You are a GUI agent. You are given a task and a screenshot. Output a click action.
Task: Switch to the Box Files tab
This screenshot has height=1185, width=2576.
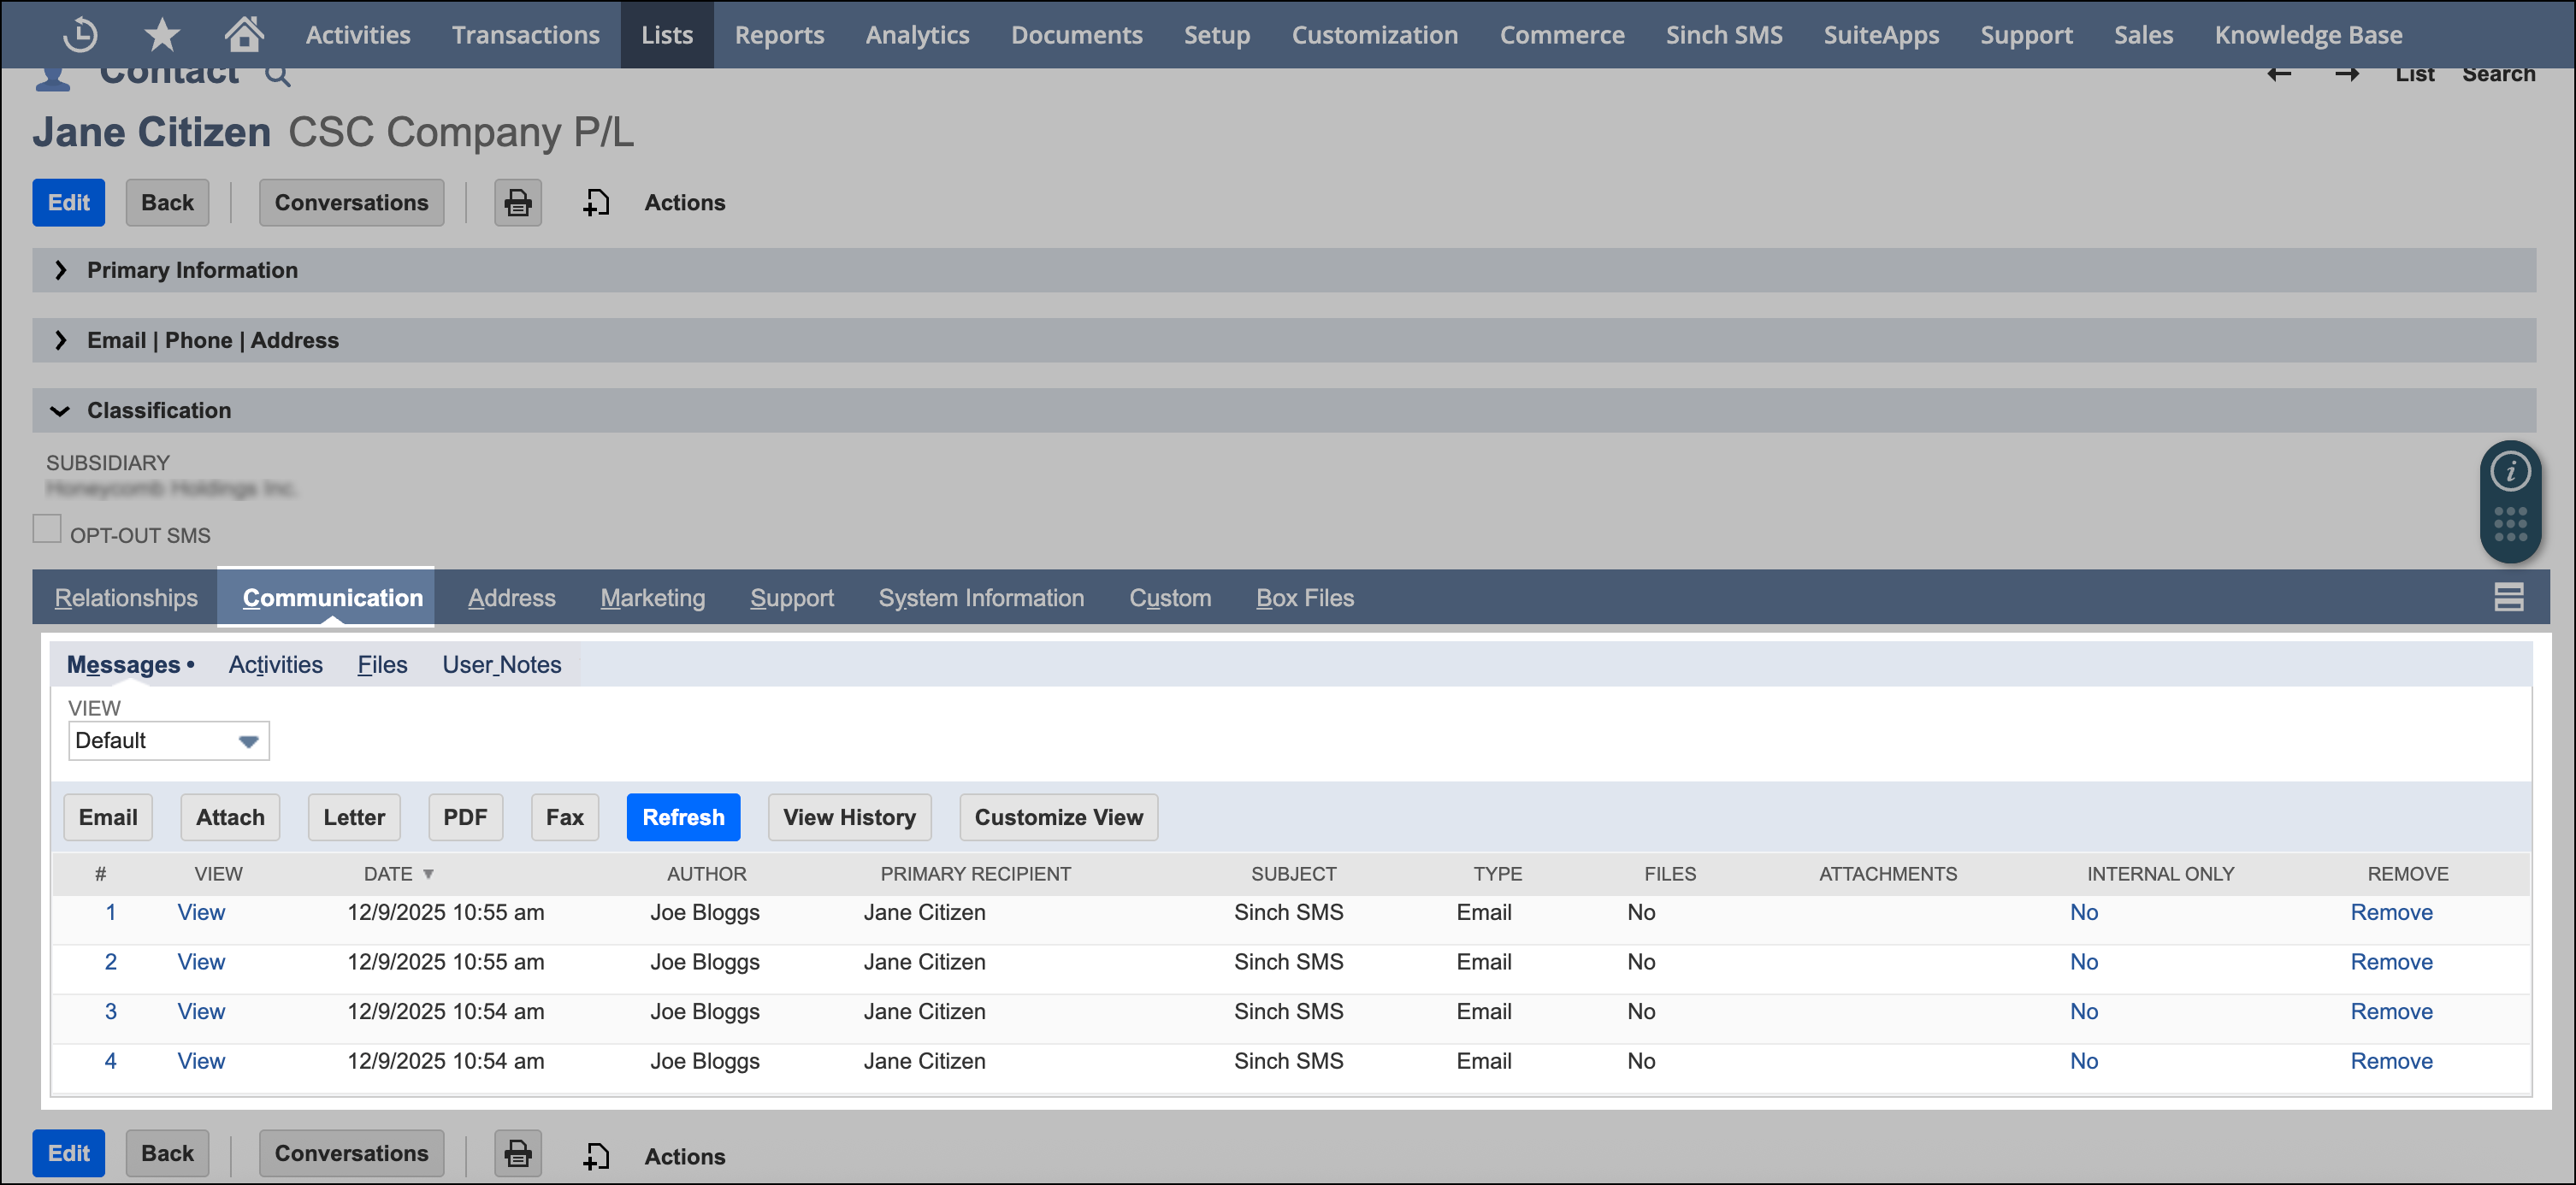pos(1305,597)
